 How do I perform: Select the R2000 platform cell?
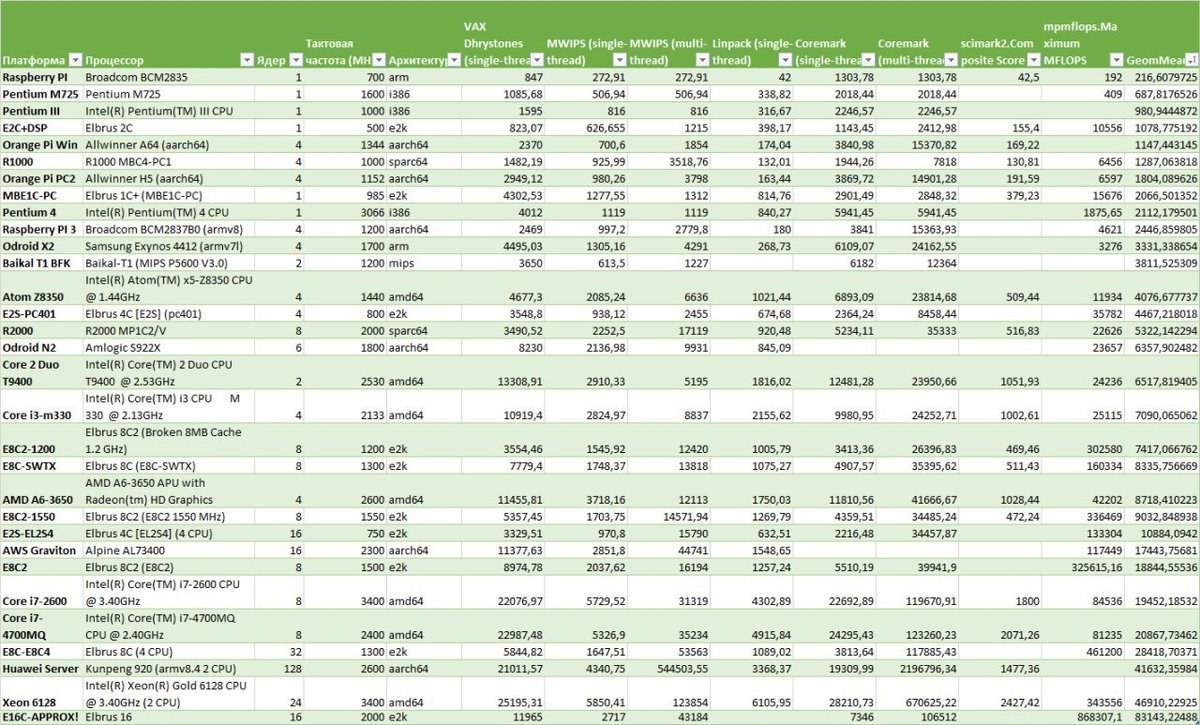(x=41, y=331)
